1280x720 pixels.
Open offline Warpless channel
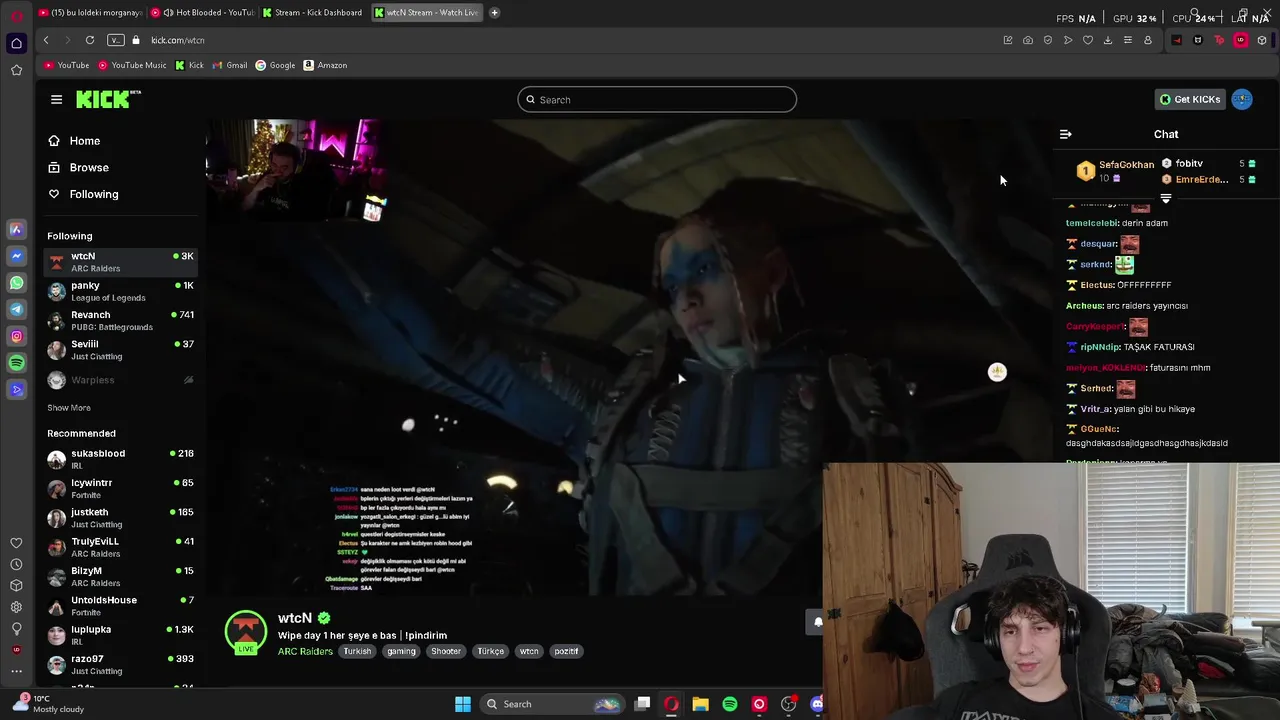(x=120, y=380)
